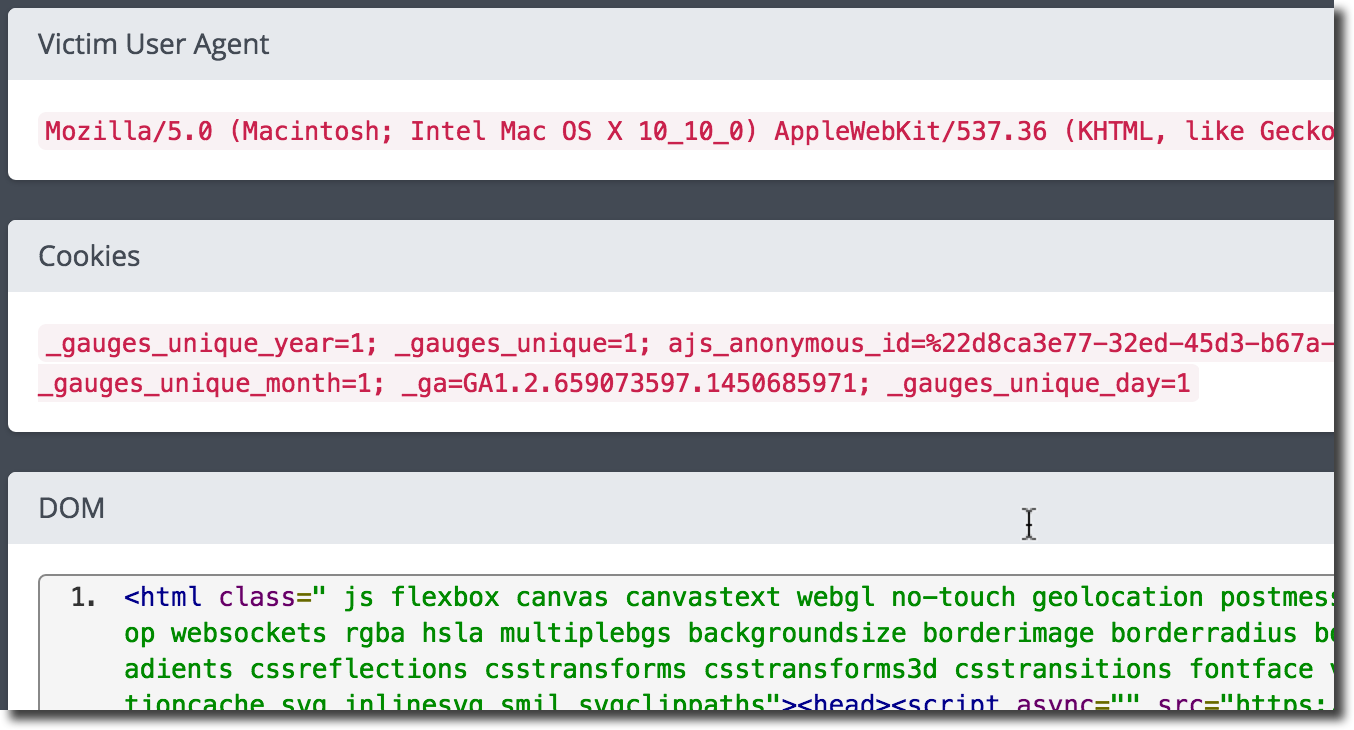Click the word geolocation in DOM code
The height and width of the screenshot is (730, 1354).
point(1117,598)
